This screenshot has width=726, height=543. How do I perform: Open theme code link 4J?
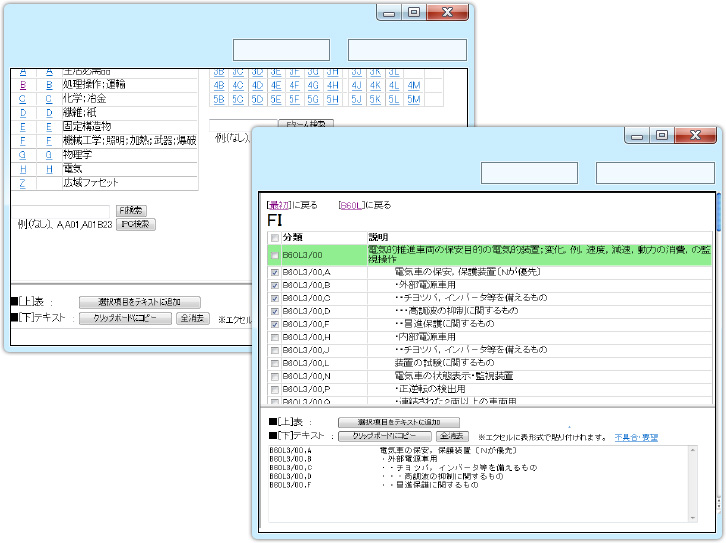(357, 86)
